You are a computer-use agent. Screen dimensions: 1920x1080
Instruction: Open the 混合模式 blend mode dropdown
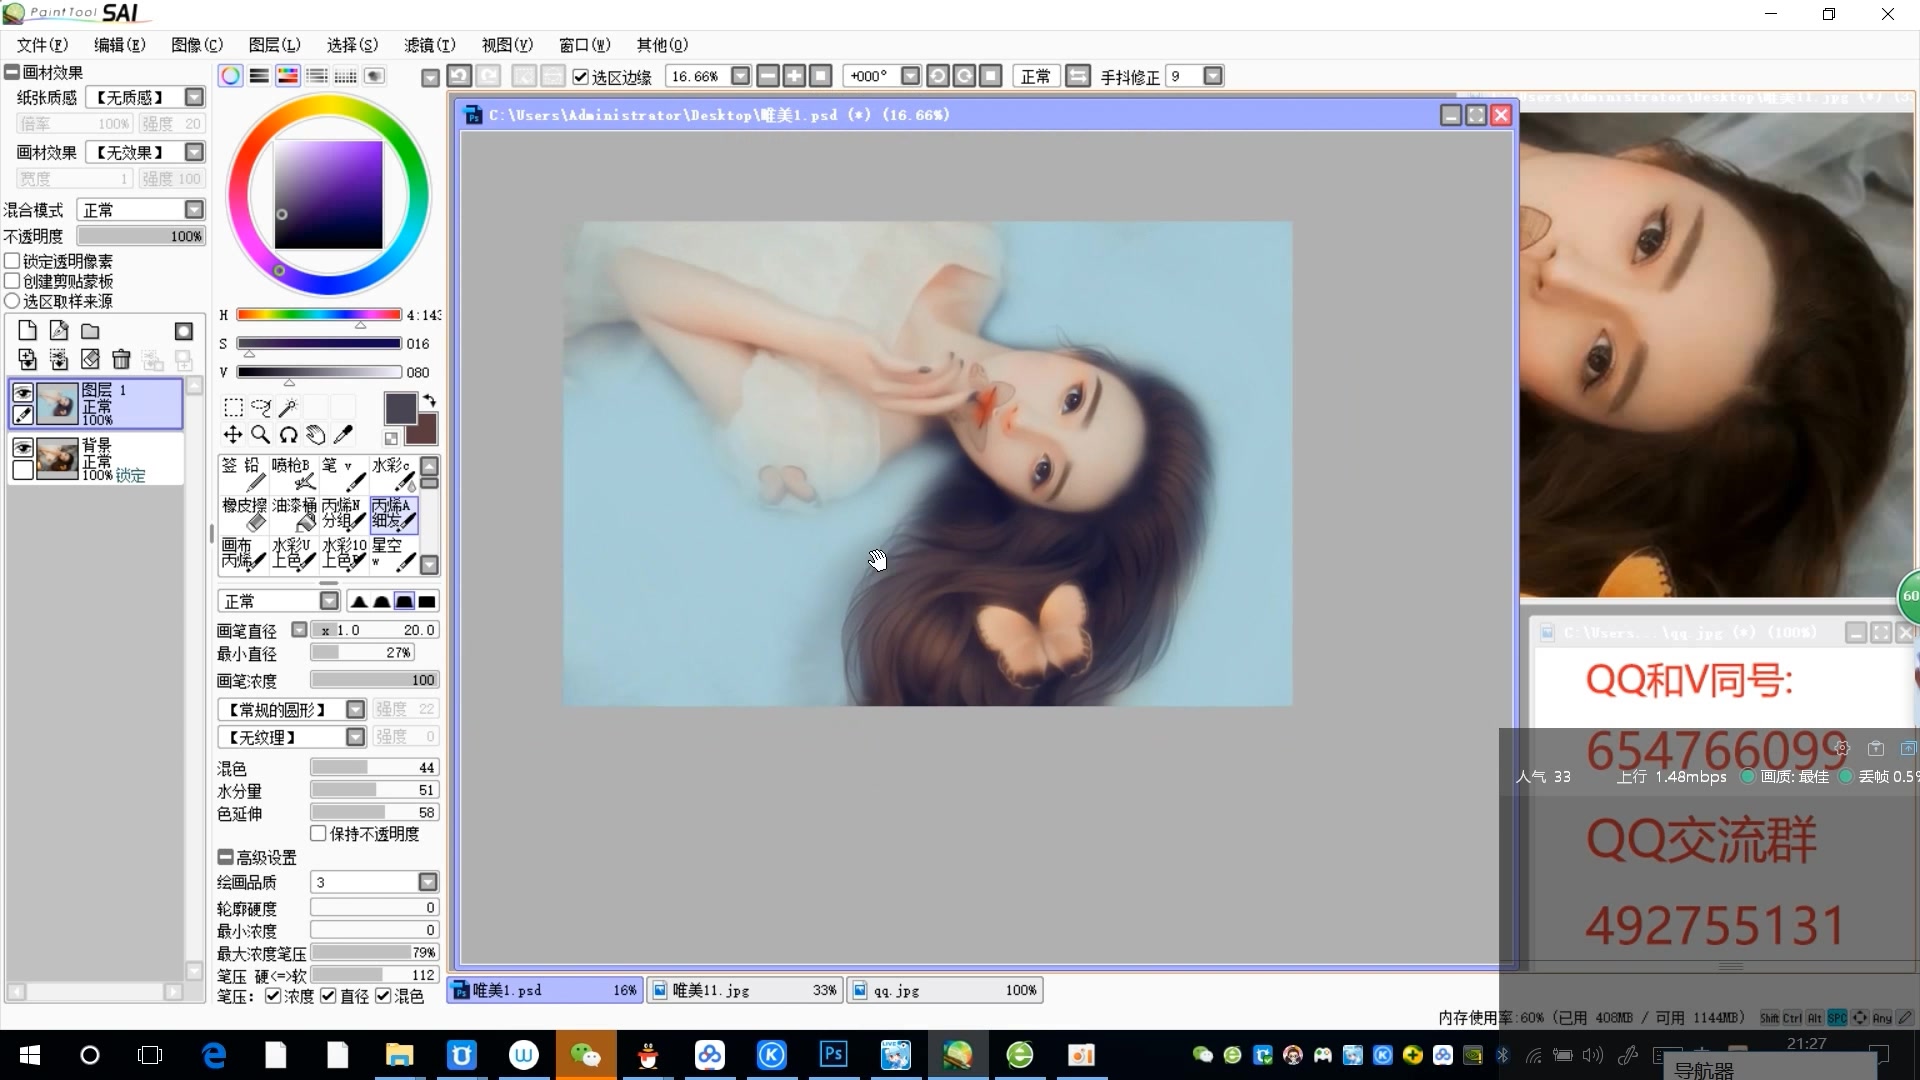194,209
